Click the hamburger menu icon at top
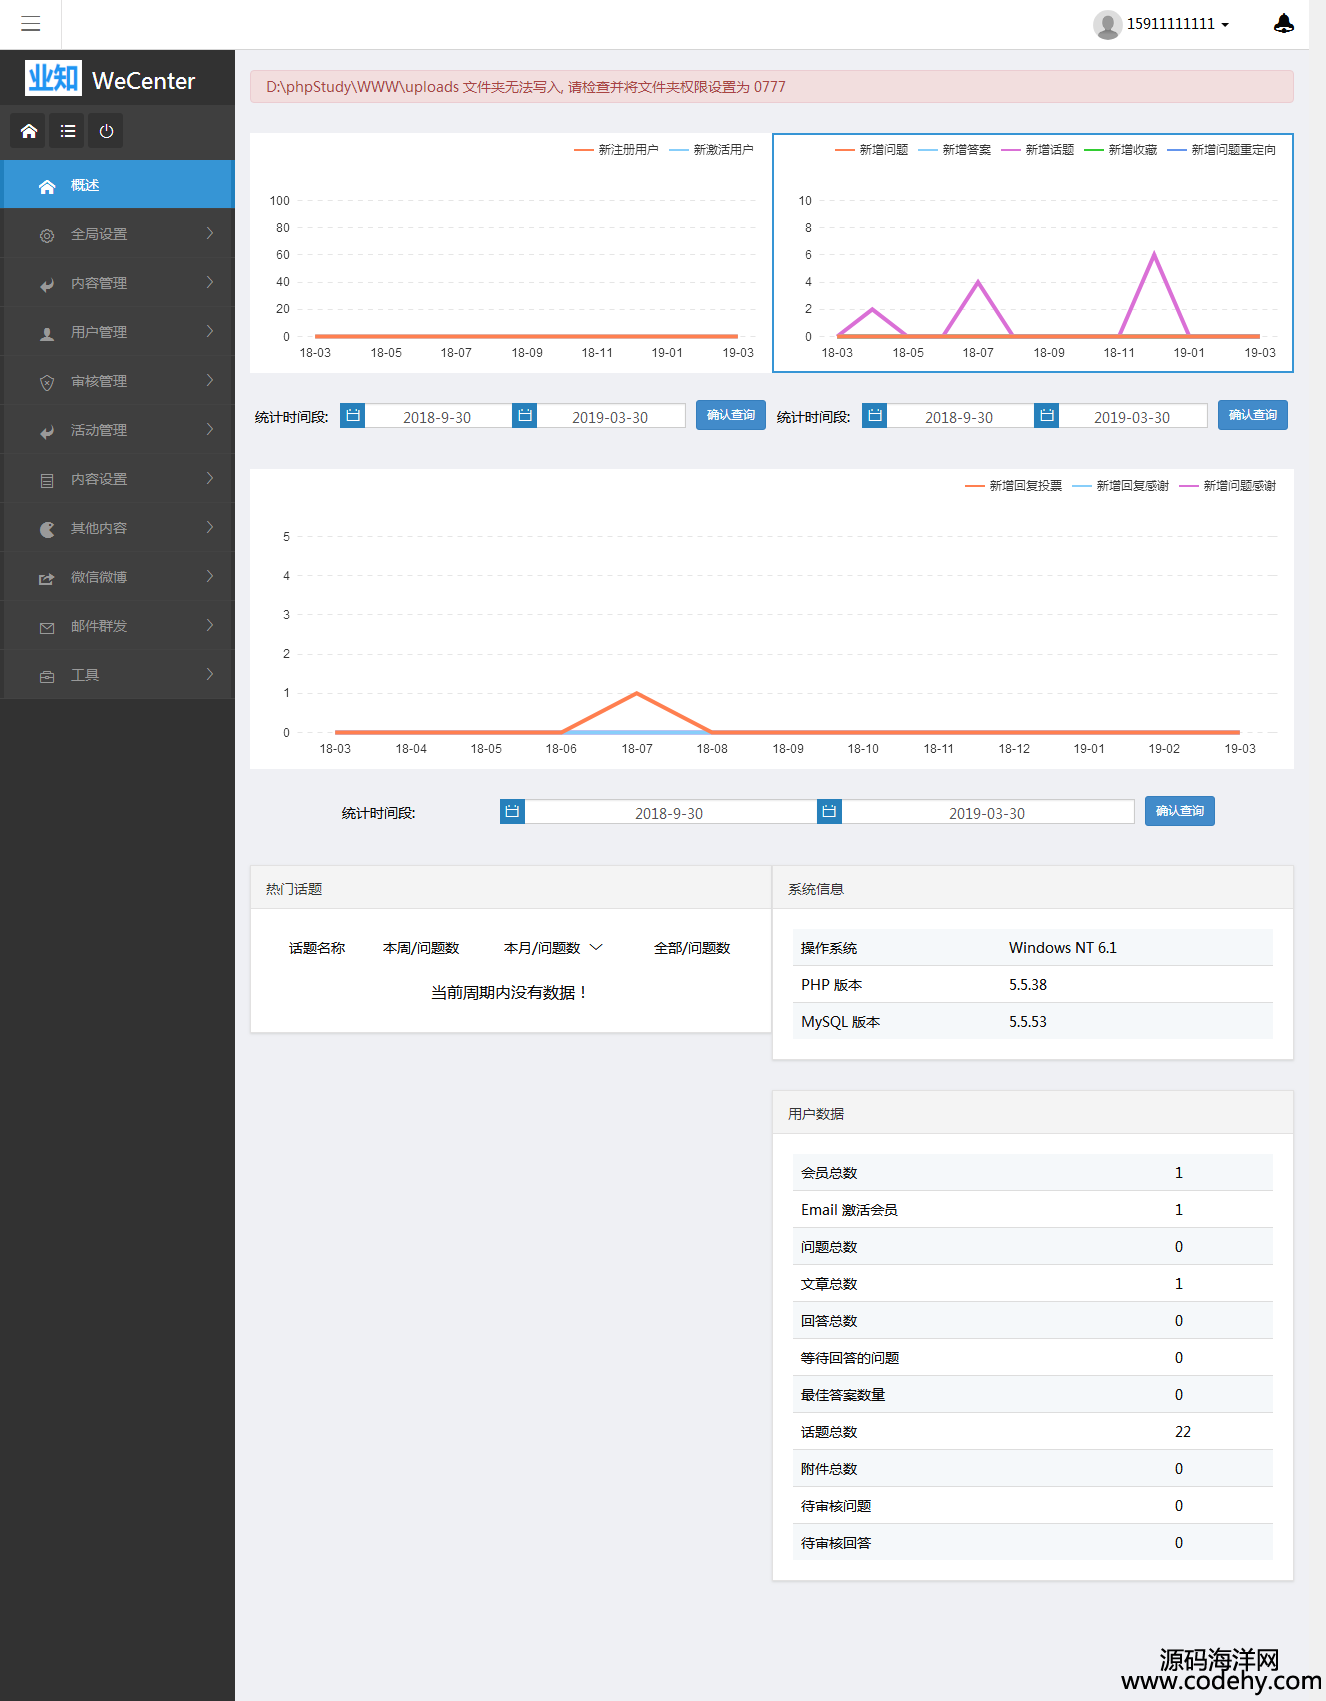Image resolution: width=1326 pixels, height=1701 pixels. pyautogui.click(x=30, y=24)
